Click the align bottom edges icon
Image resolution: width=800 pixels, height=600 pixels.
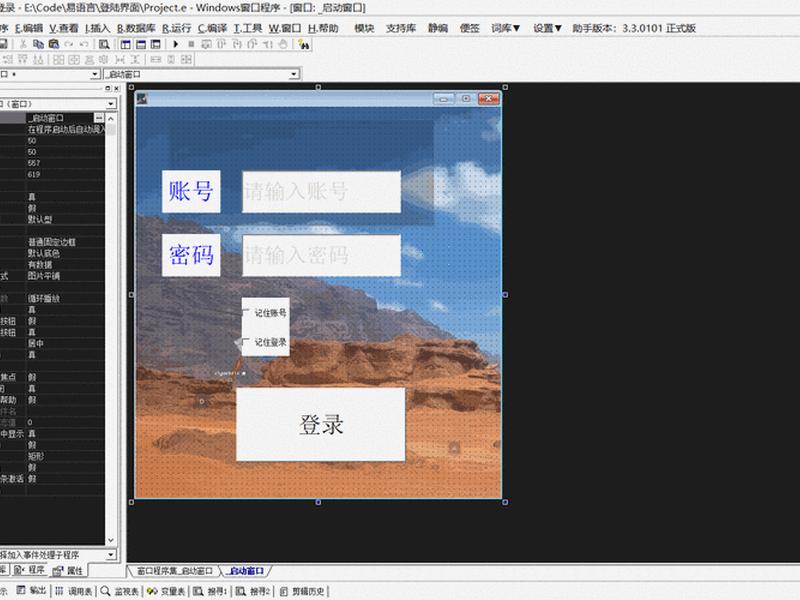(38, 60)
